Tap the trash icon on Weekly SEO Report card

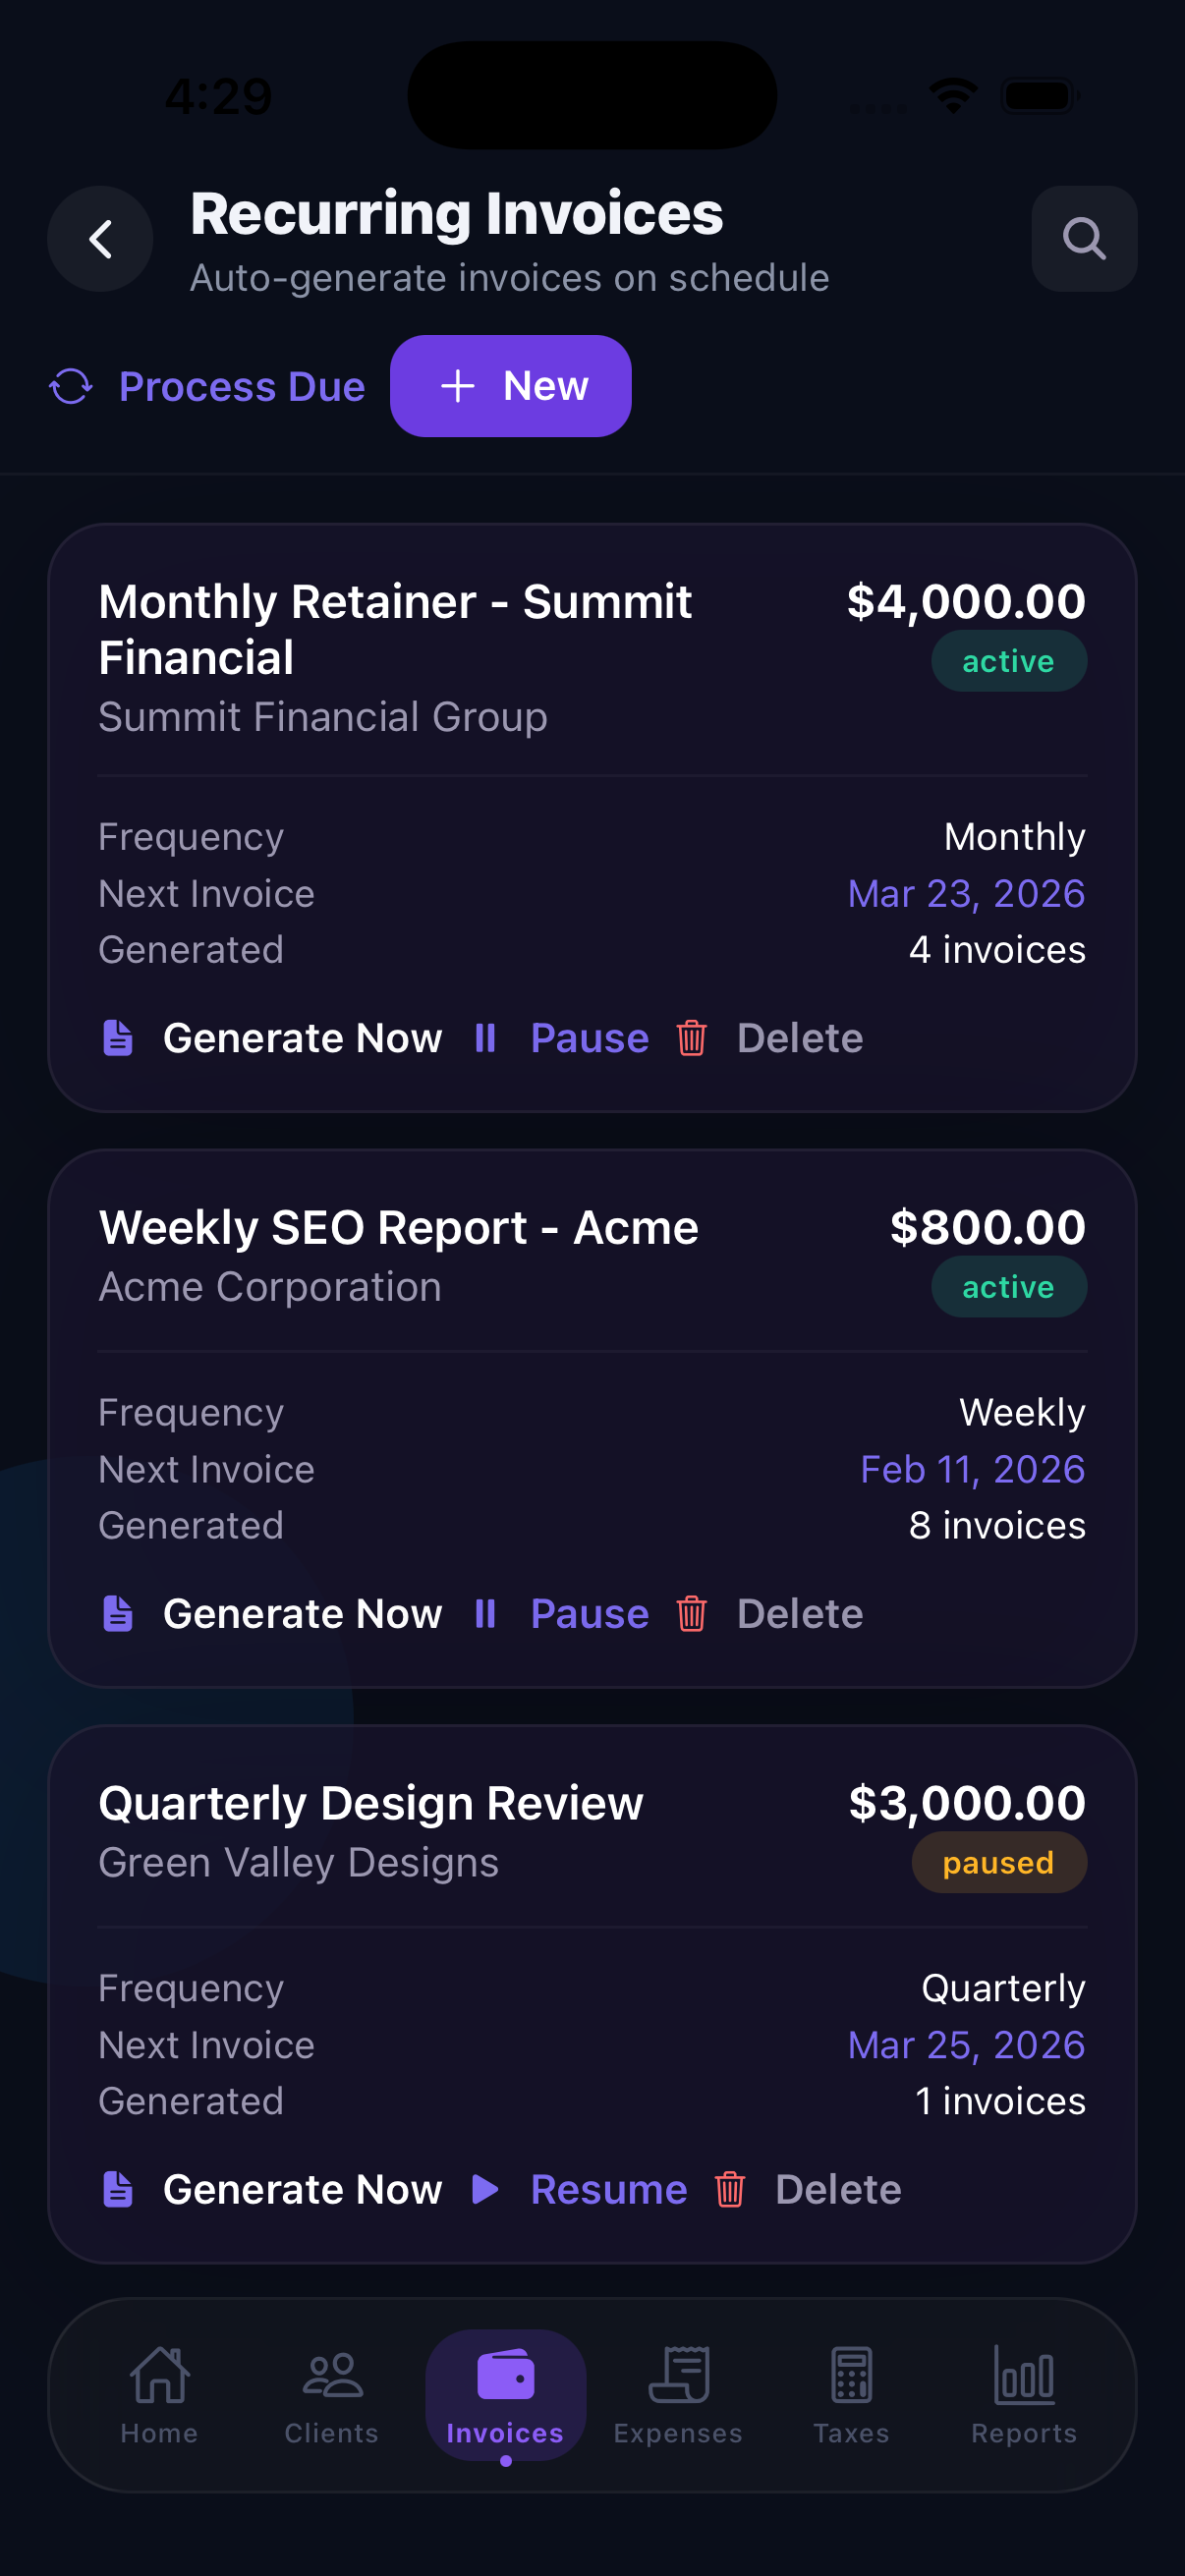click(692, 1613)
